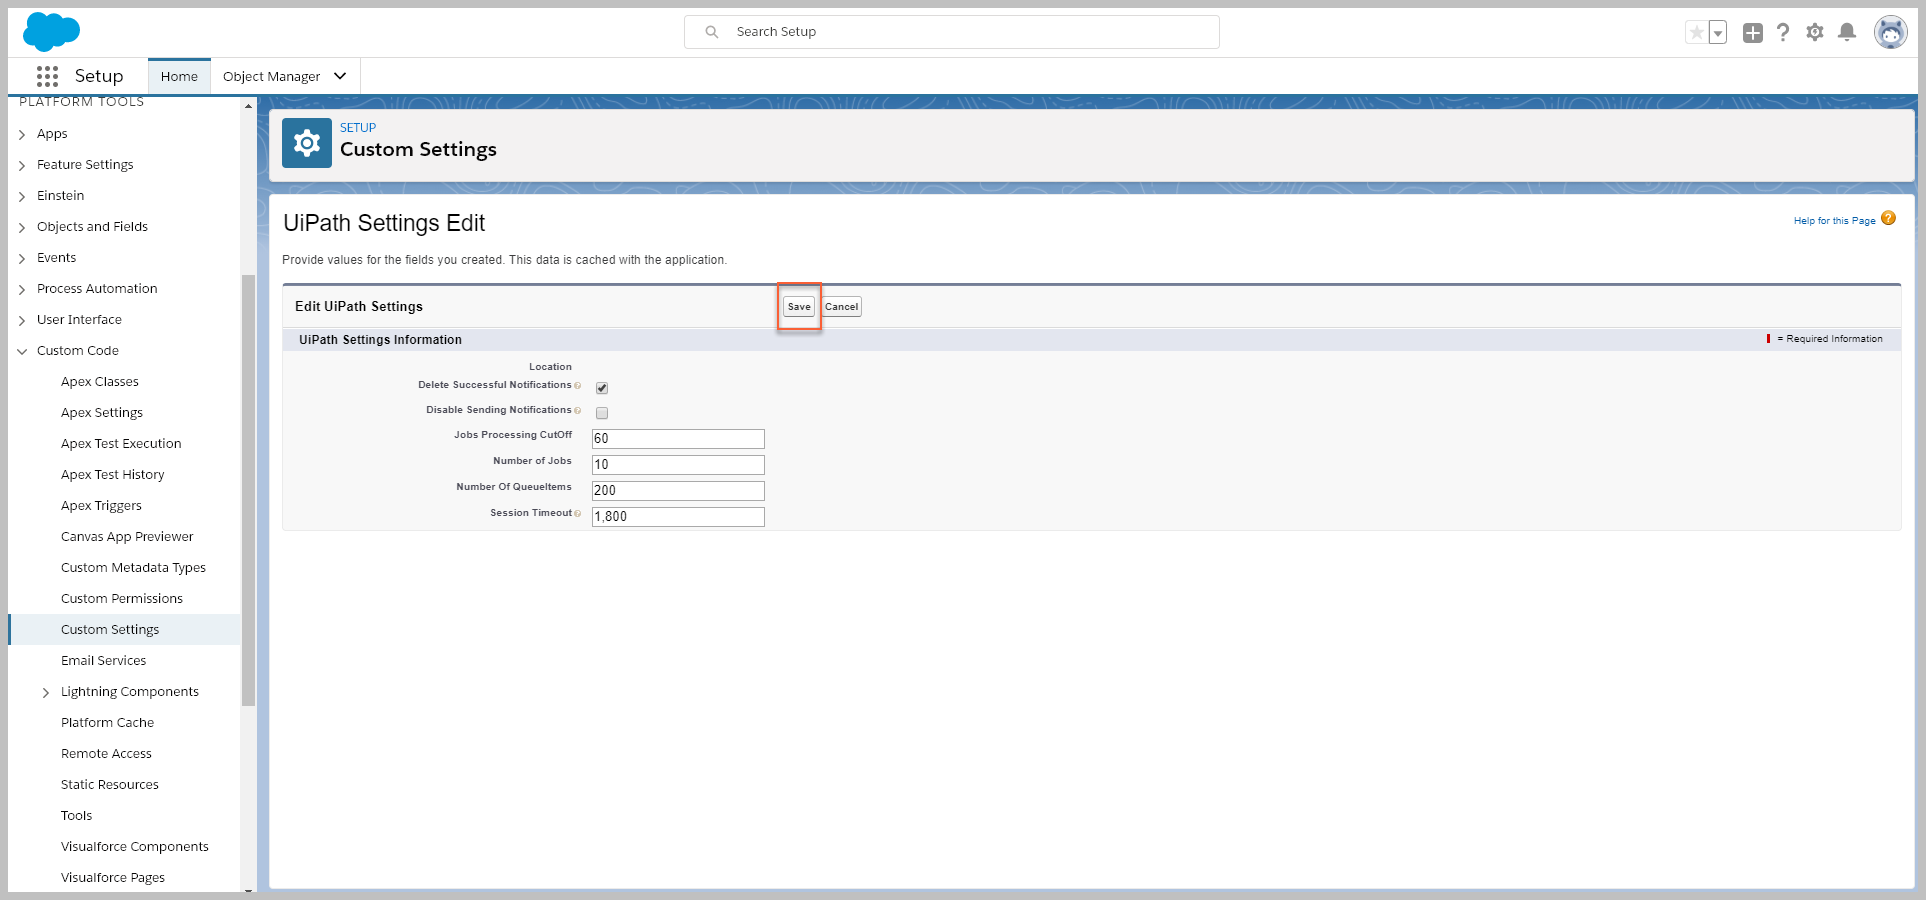Viewport: 1926px width, 900px height.
Task: Enable Disable Sending Notifications checkbox
Action: (602, 413)
